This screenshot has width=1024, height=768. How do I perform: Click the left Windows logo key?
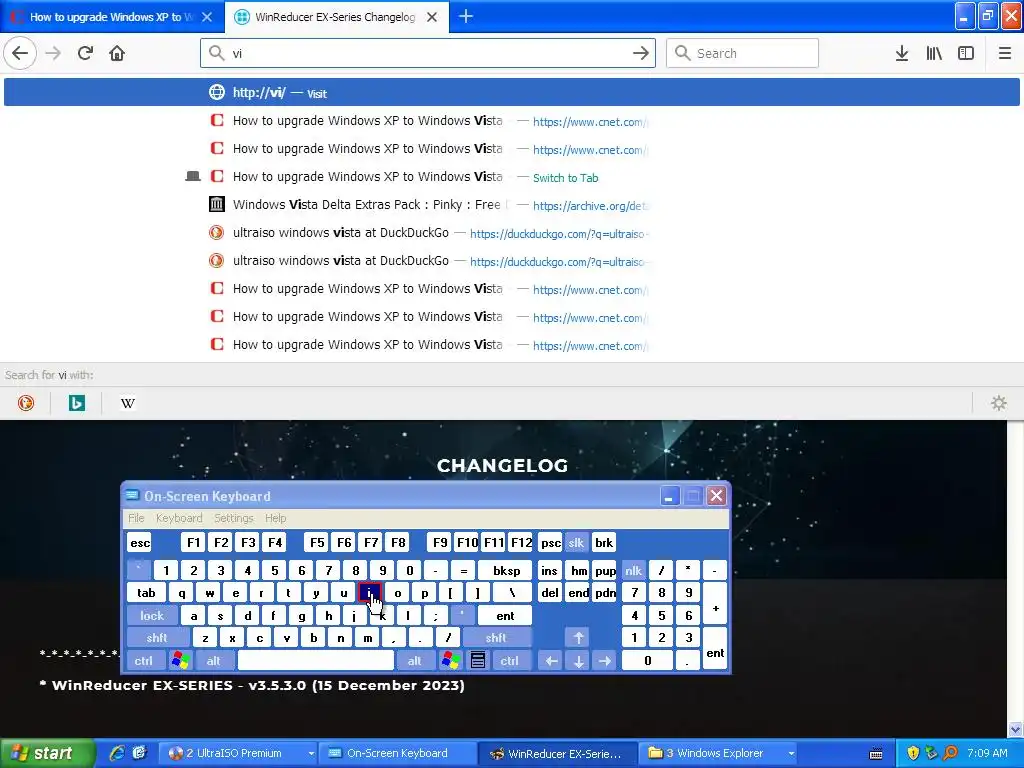click(180, 661)
